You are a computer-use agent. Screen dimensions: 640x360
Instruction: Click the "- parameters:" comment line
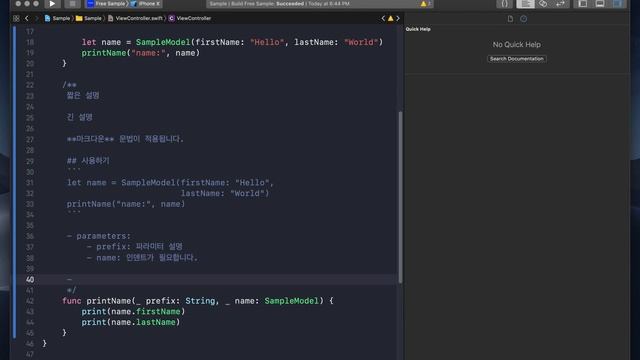99,236
